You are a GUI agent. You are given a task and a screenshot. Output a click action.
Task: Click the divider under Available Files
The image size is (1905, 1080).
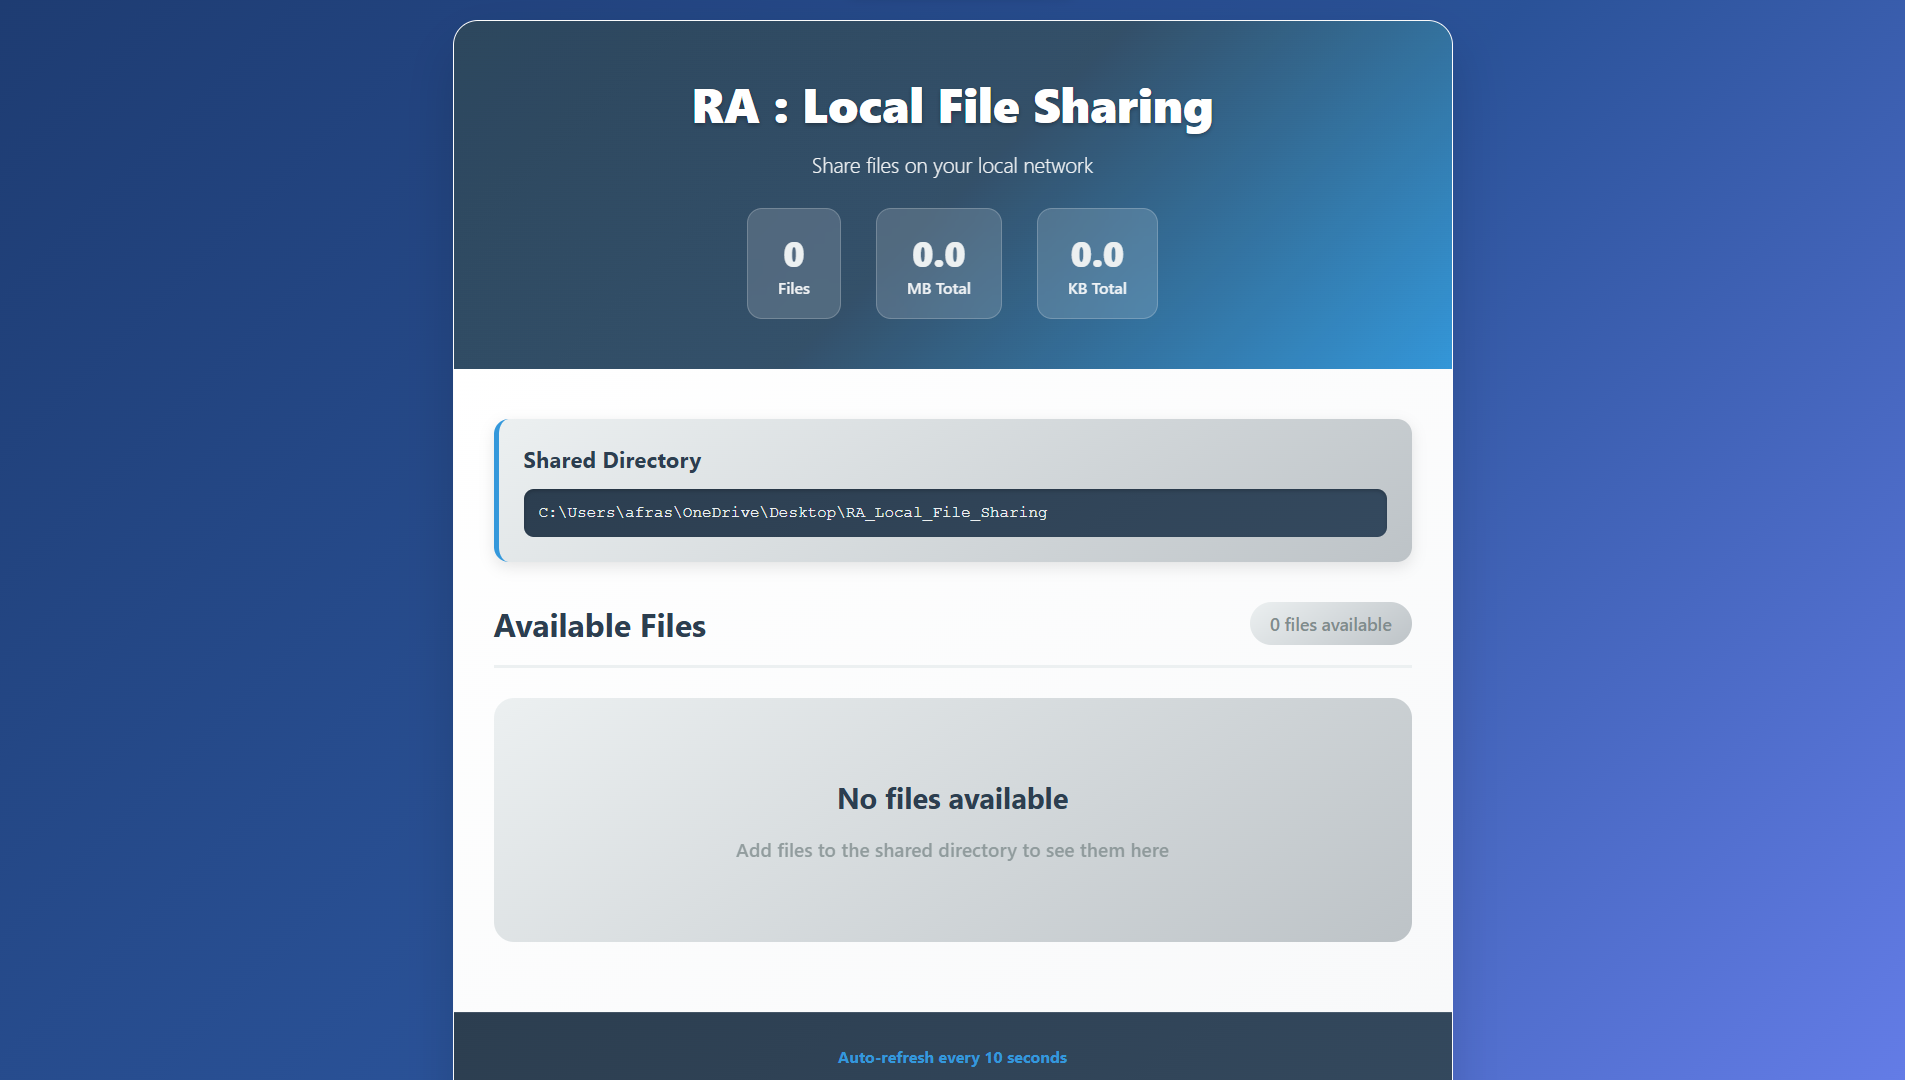pos(952,662)
